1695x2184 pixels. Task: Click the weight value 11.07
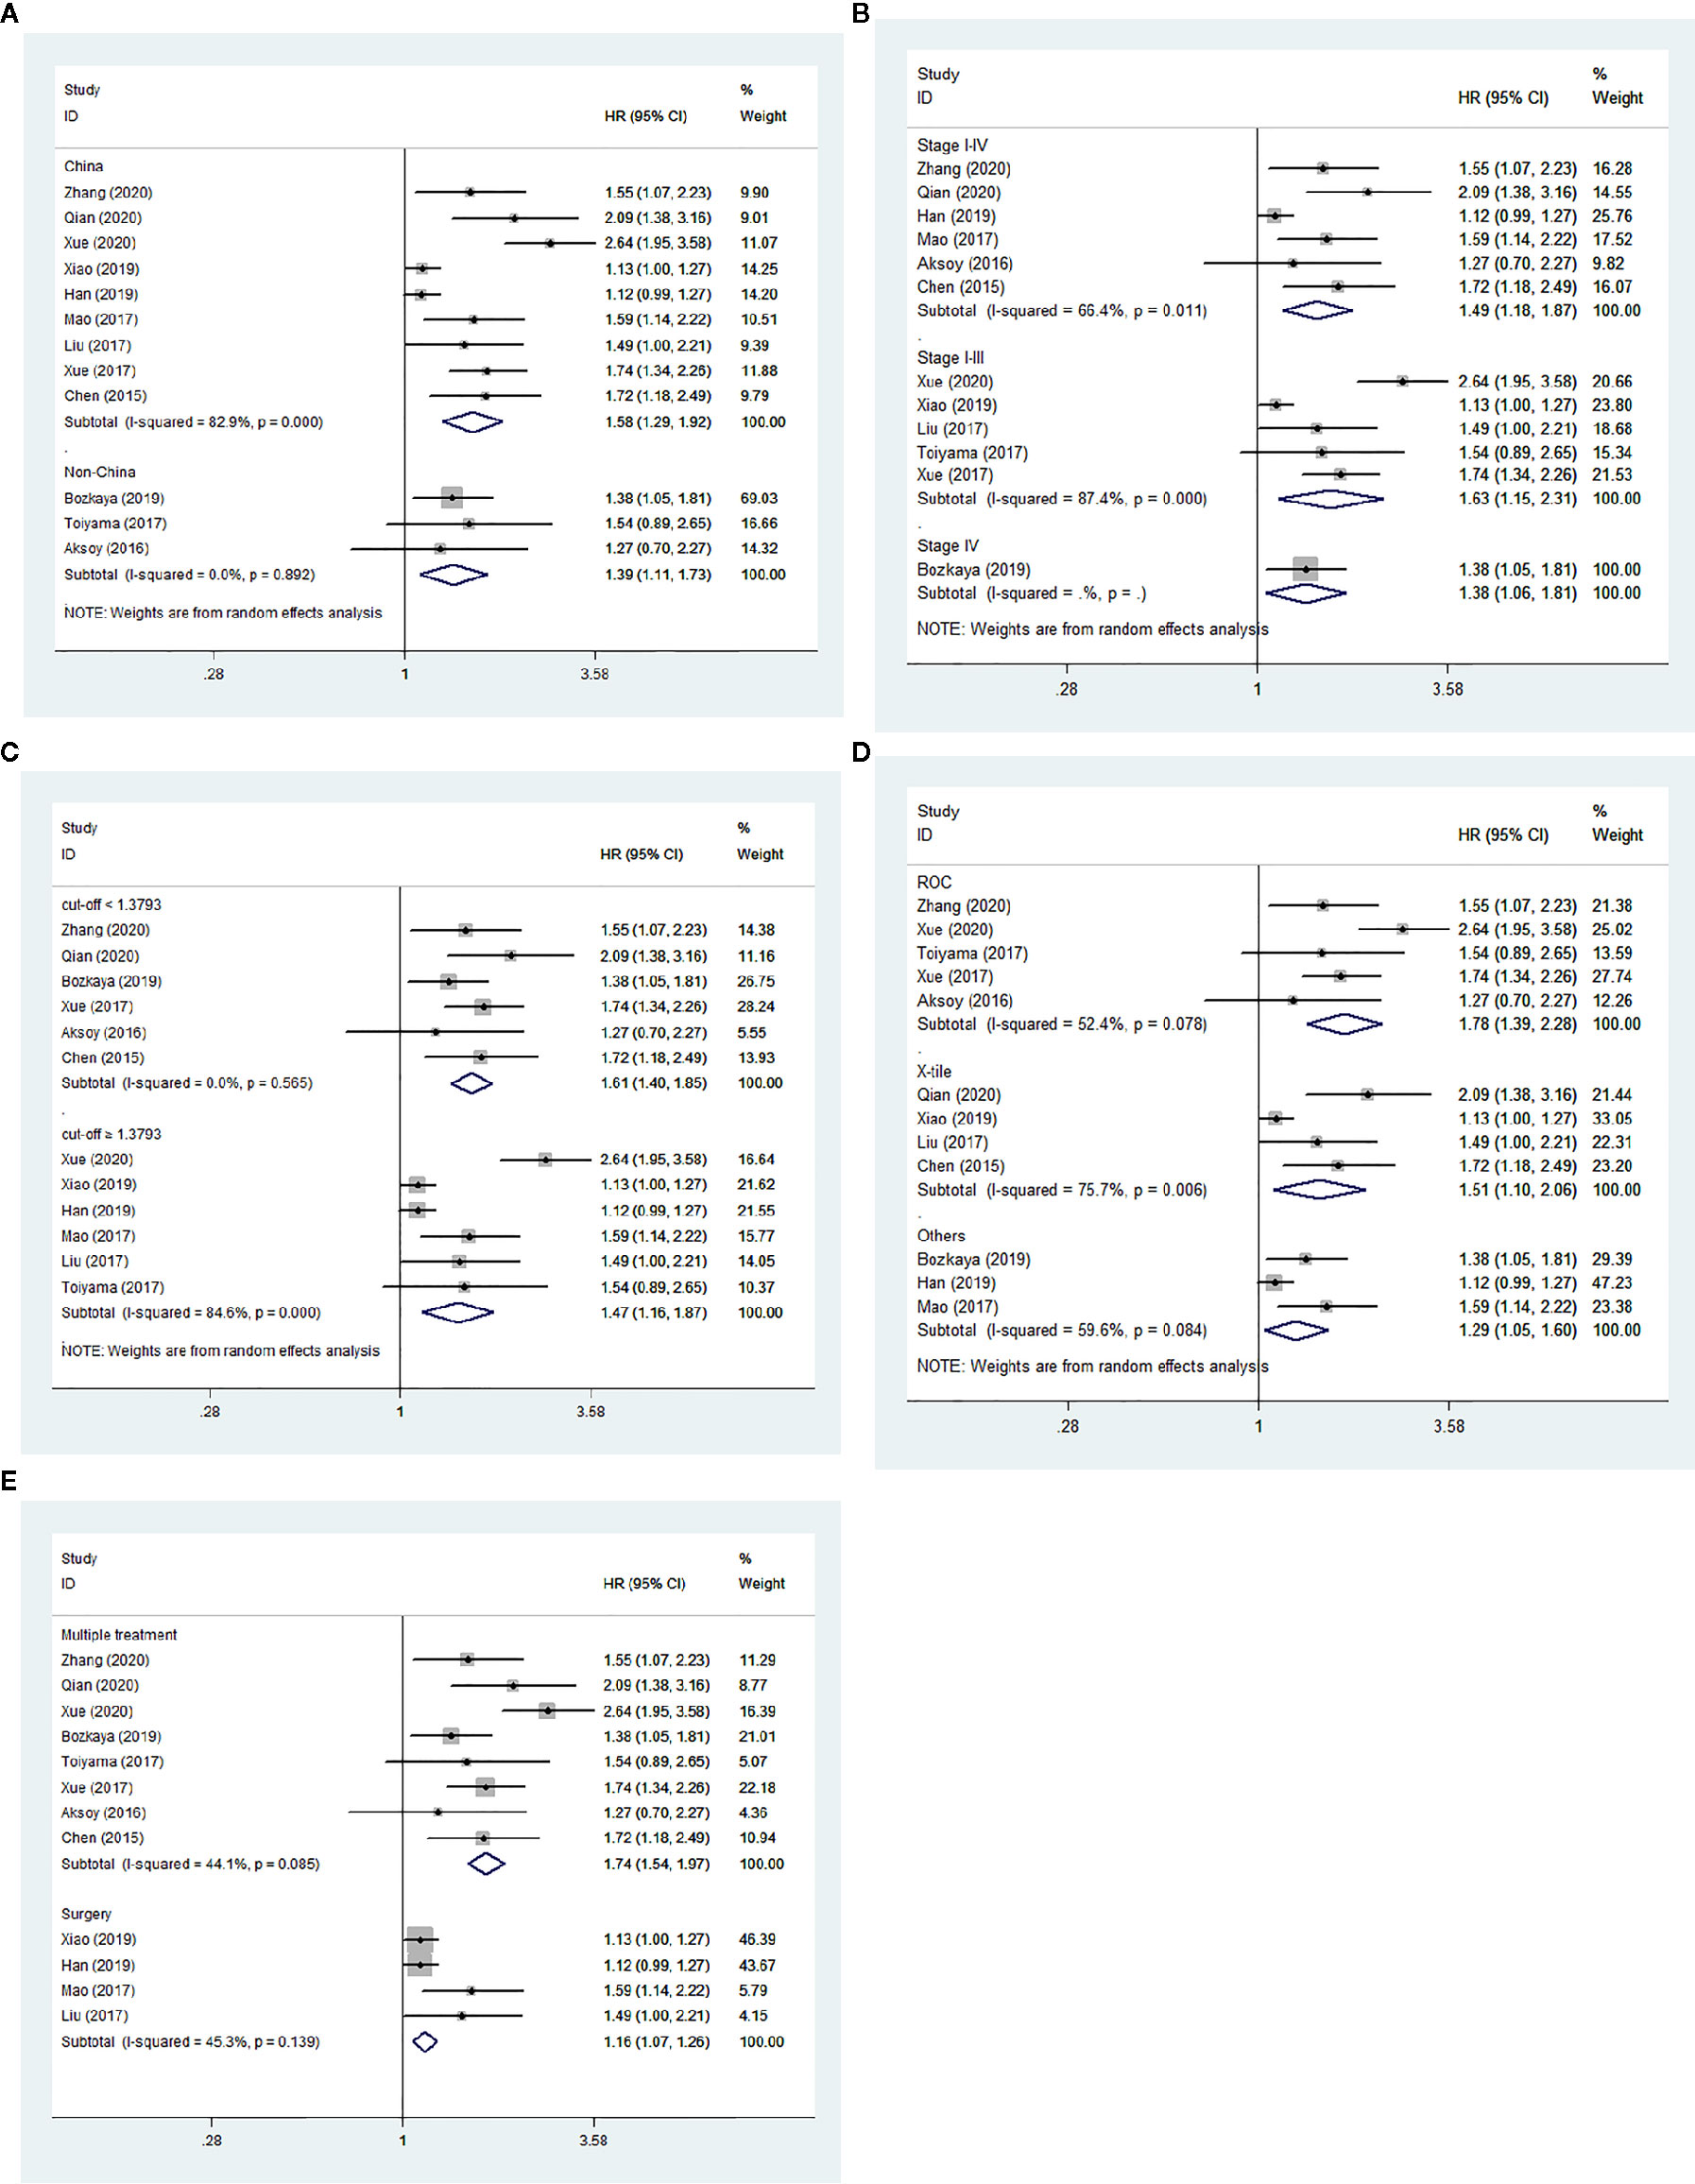coord(759,243)
